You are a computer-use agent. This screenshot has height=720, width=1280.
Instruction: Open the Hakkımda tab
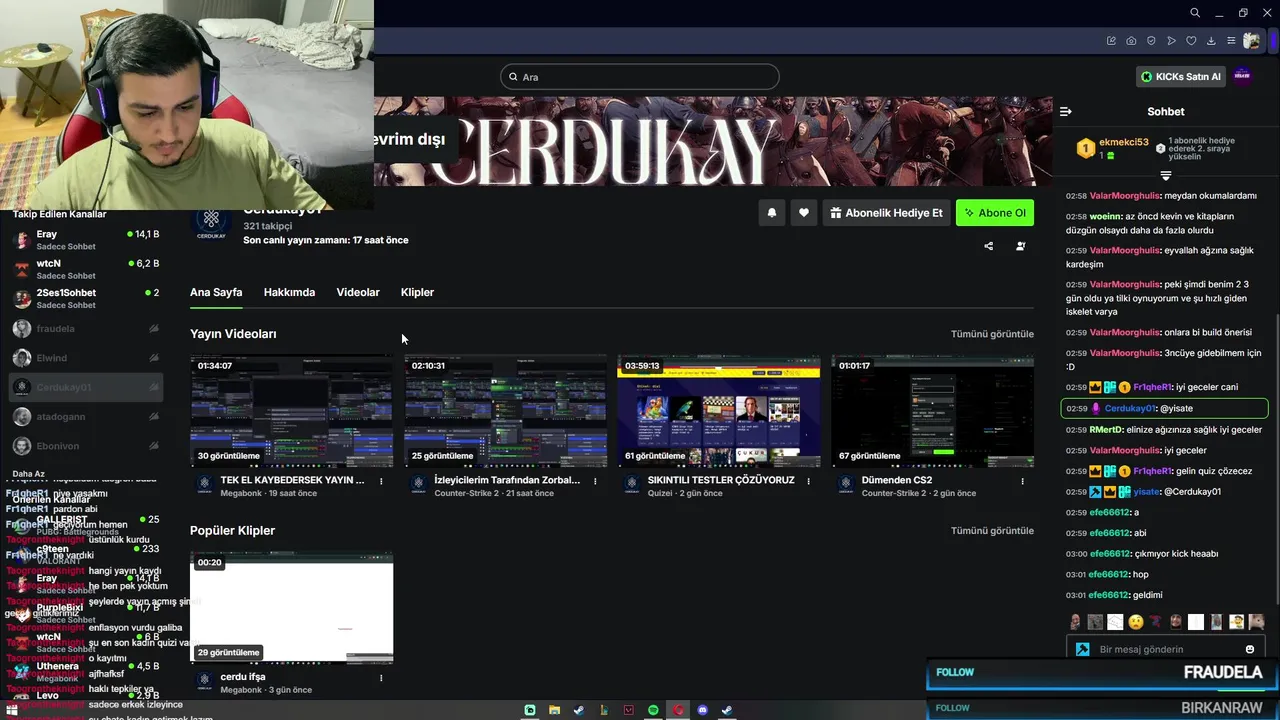(x=289, y=292)
